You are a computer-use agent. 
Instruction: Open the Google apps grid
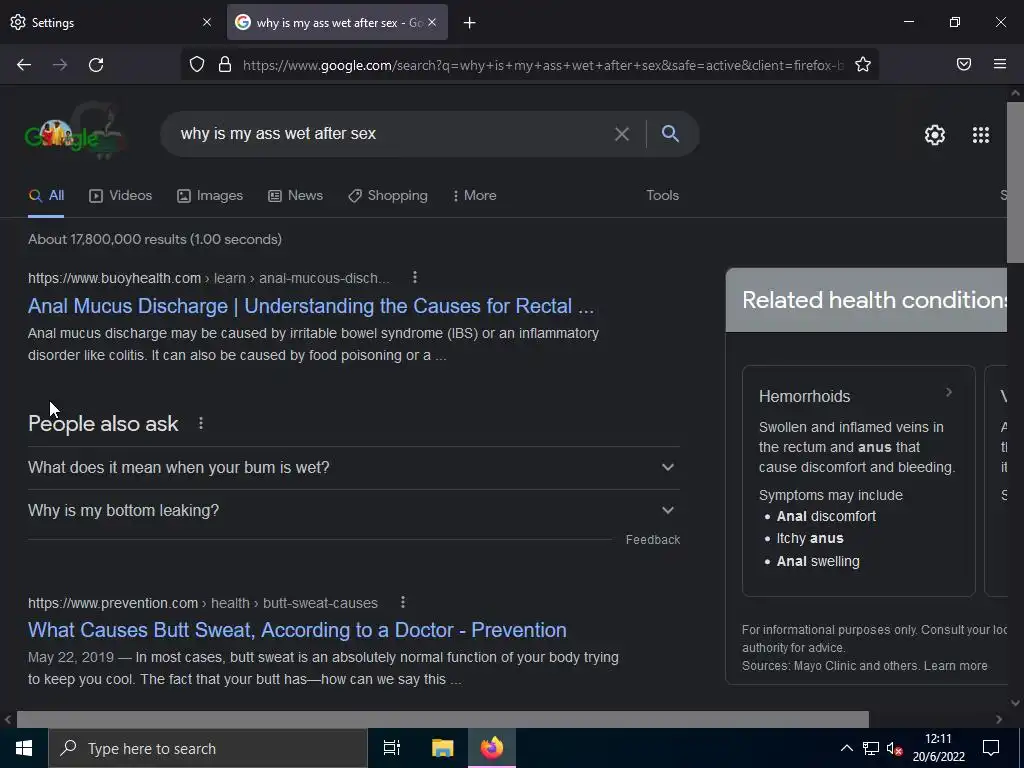click(981, 135)
